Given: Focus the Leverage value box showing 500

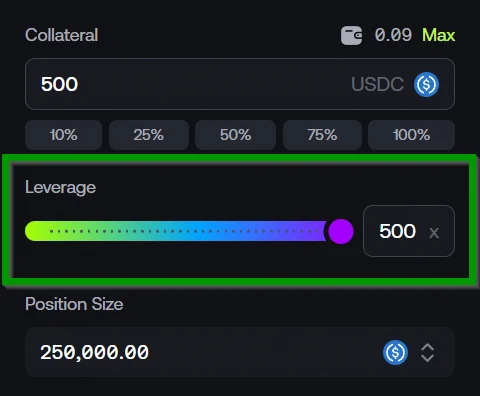Looking at the screenshot, I should (409, 231).
